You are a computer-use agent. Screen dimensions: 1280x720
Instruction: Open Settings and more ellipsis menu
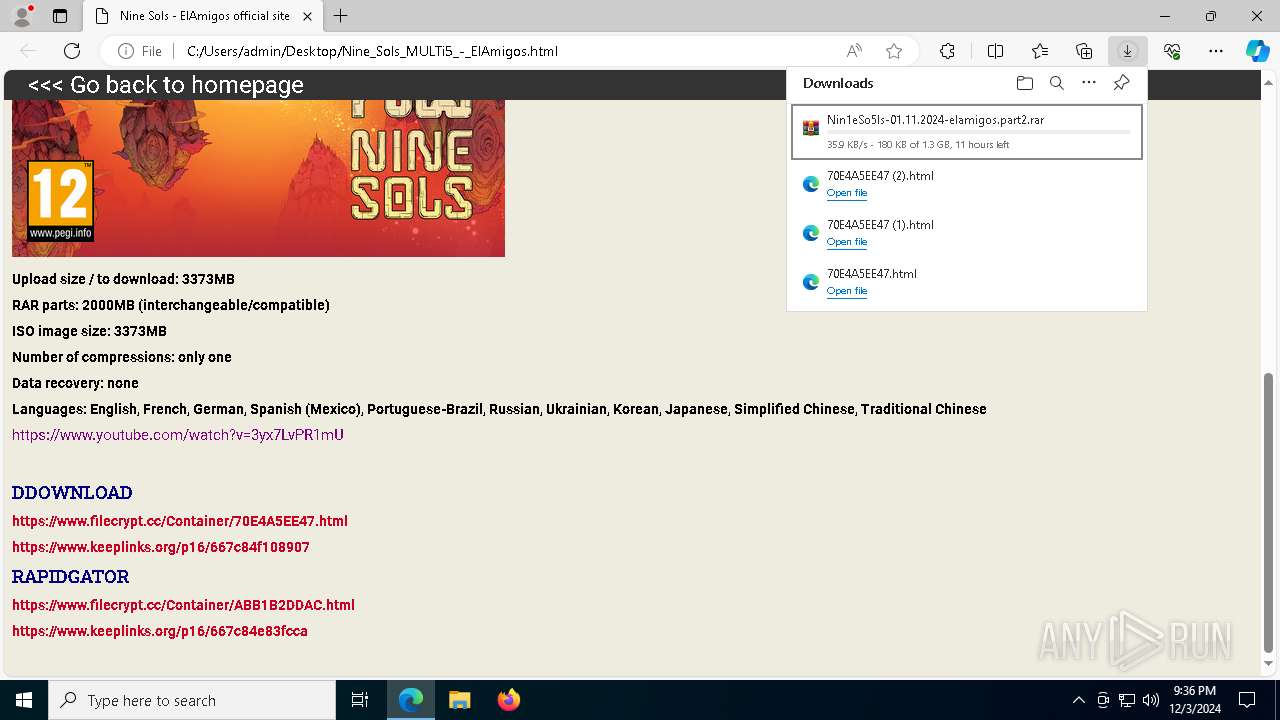[1216, 51]
